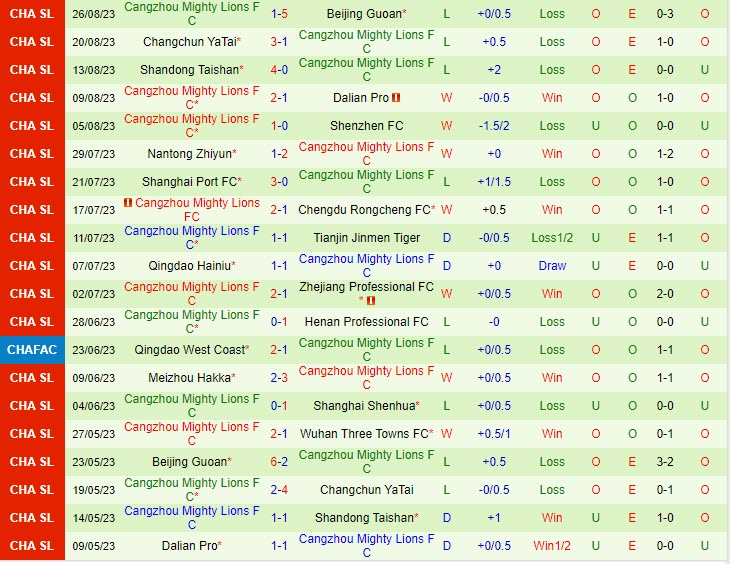Open the CHA SL league label on 26/08/23

tap(32, 14)
